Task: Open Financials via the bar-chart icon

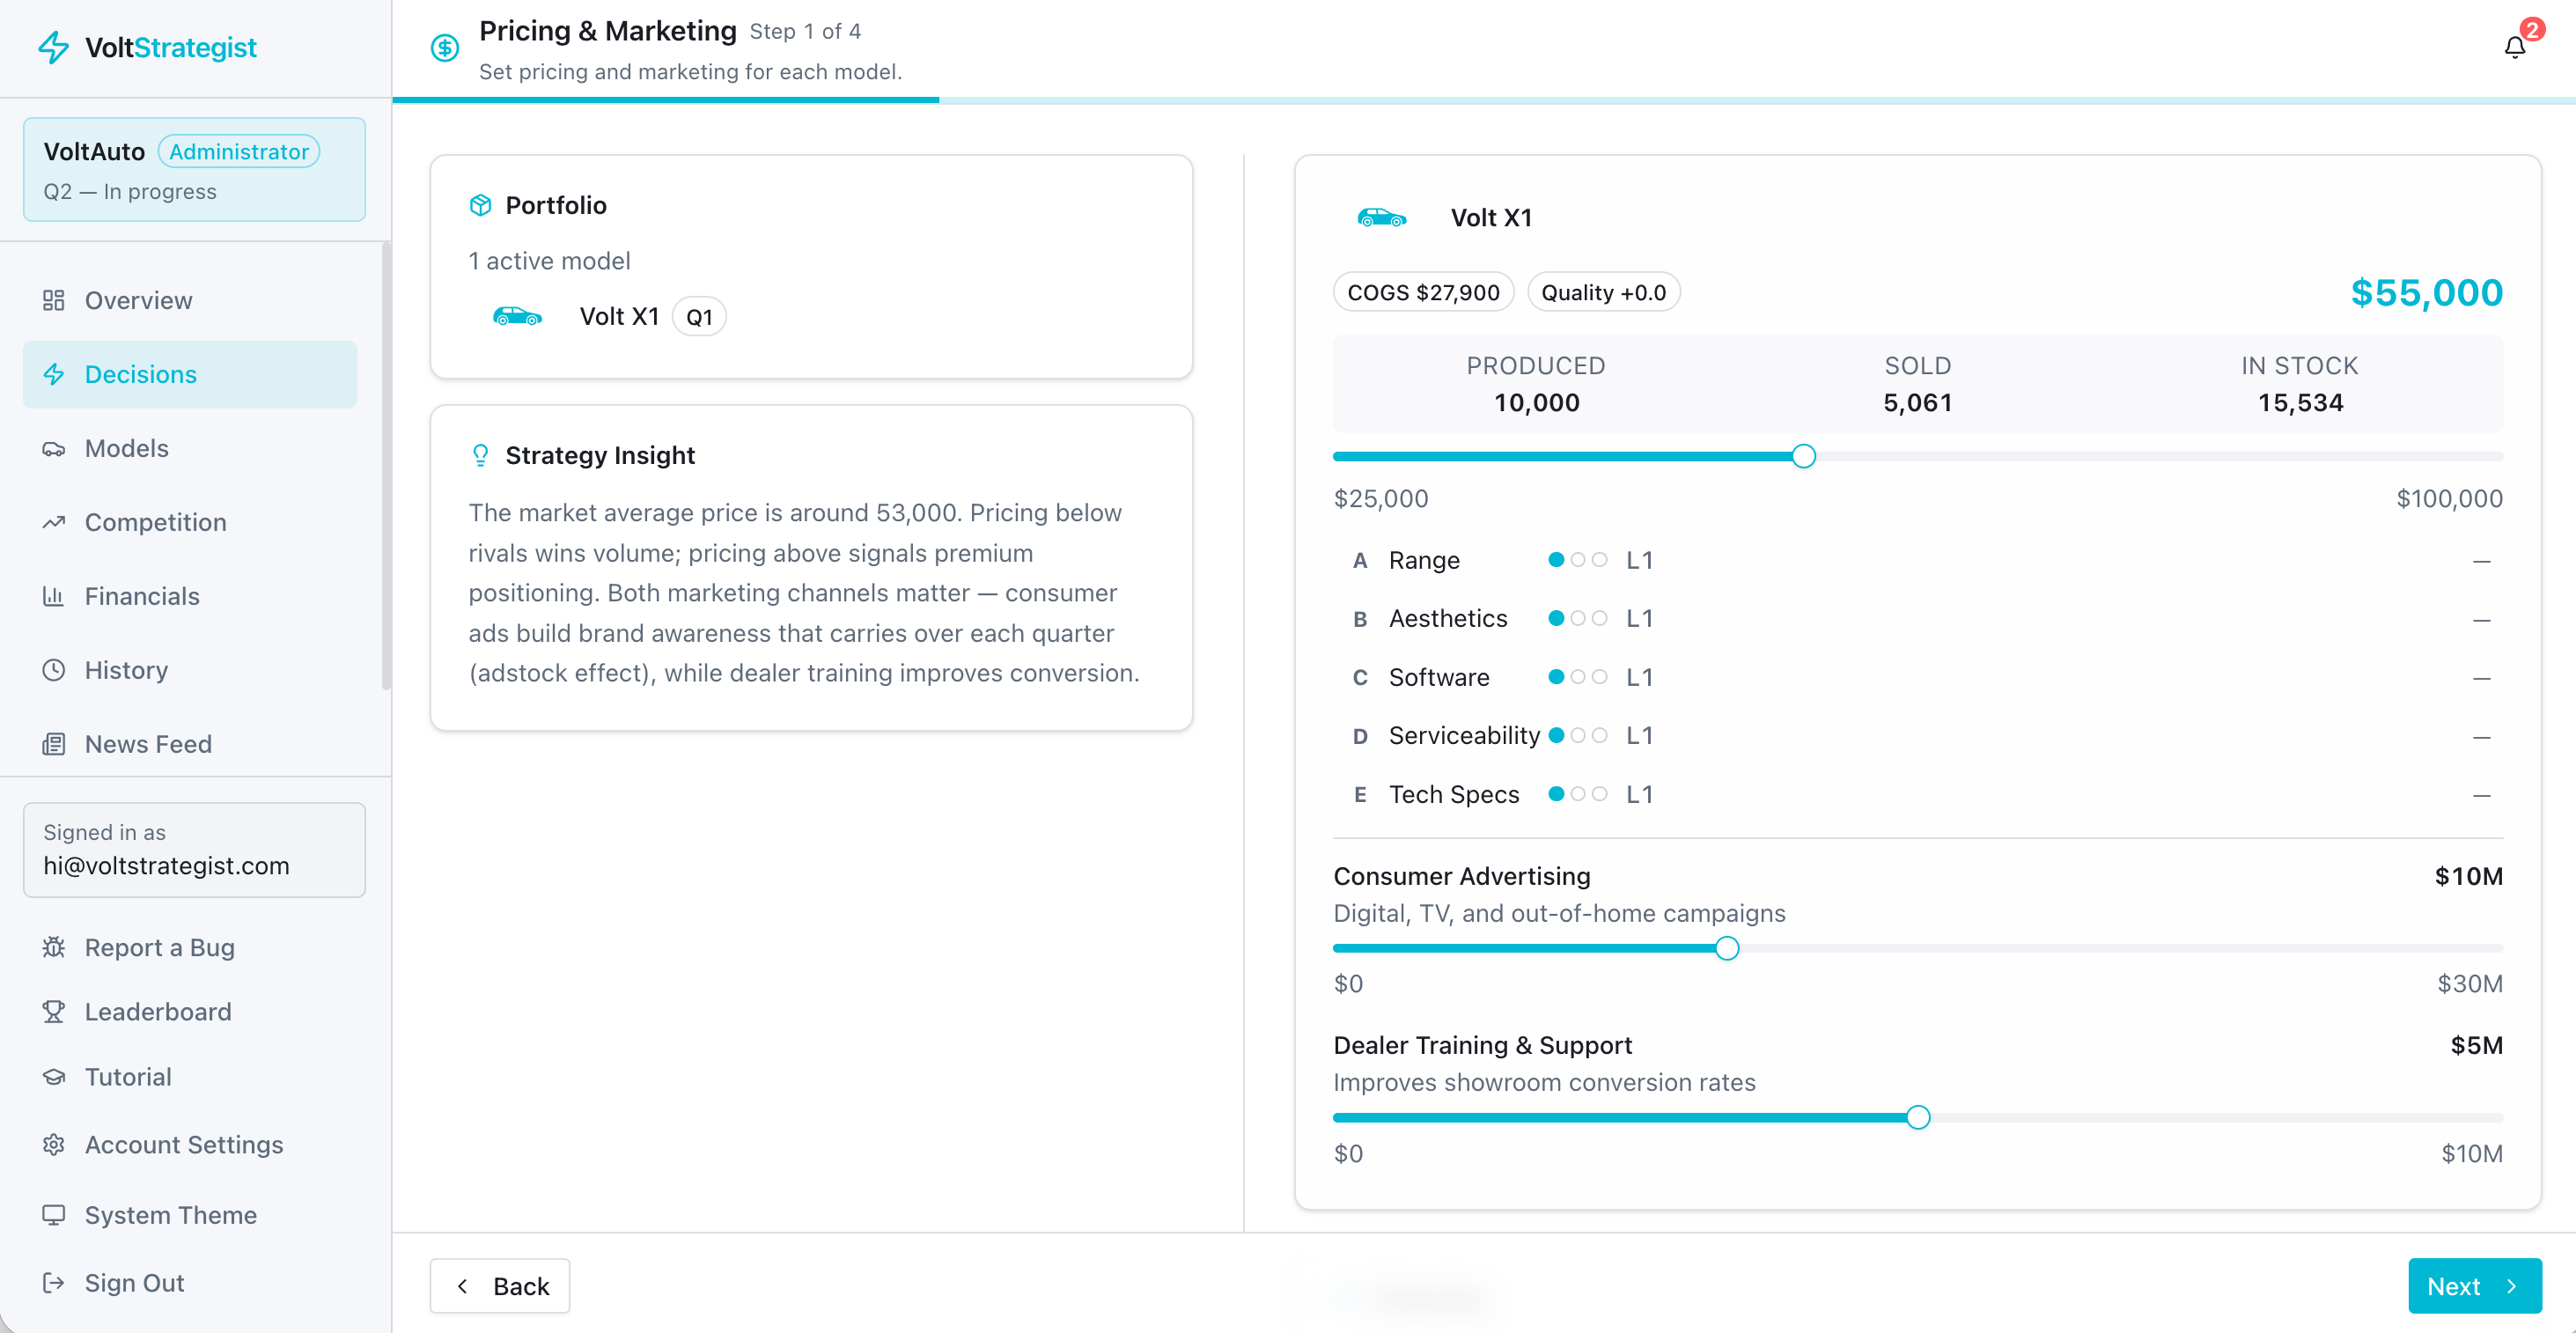Action: [x=54, y=596]
